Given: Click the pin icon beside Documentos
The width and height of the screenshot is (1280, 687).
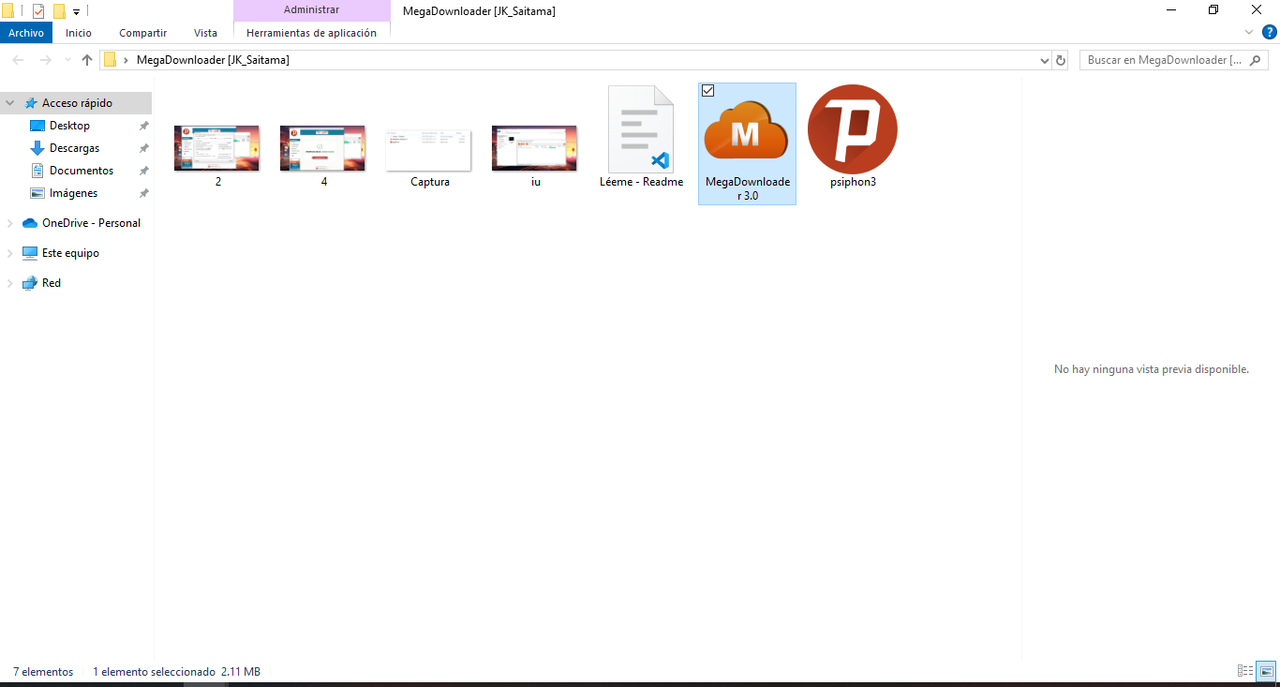Looking at the screenshot, I should click(x=144, y=171).
